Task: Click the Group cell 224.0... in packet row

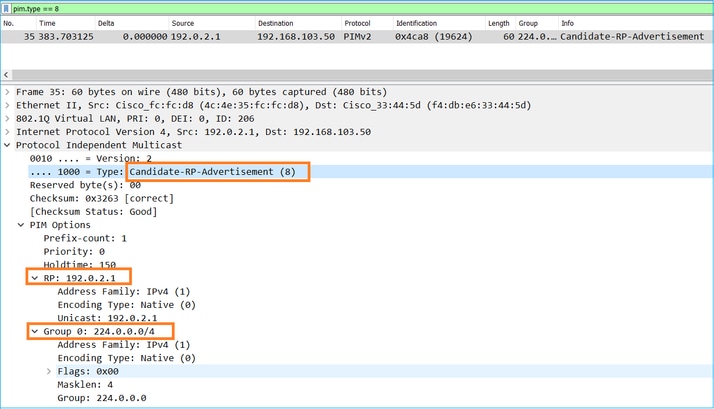Action: 537,36
